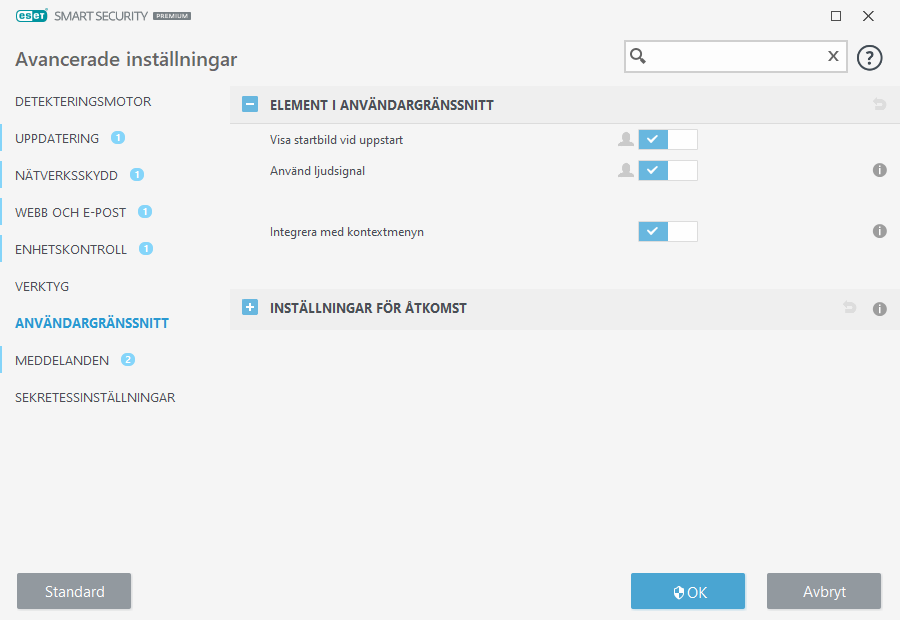Image resolution: width=900 pixels, height=620 pixels.
Task: Click the user icon beside Visa startbild
Action: point(626,140)
